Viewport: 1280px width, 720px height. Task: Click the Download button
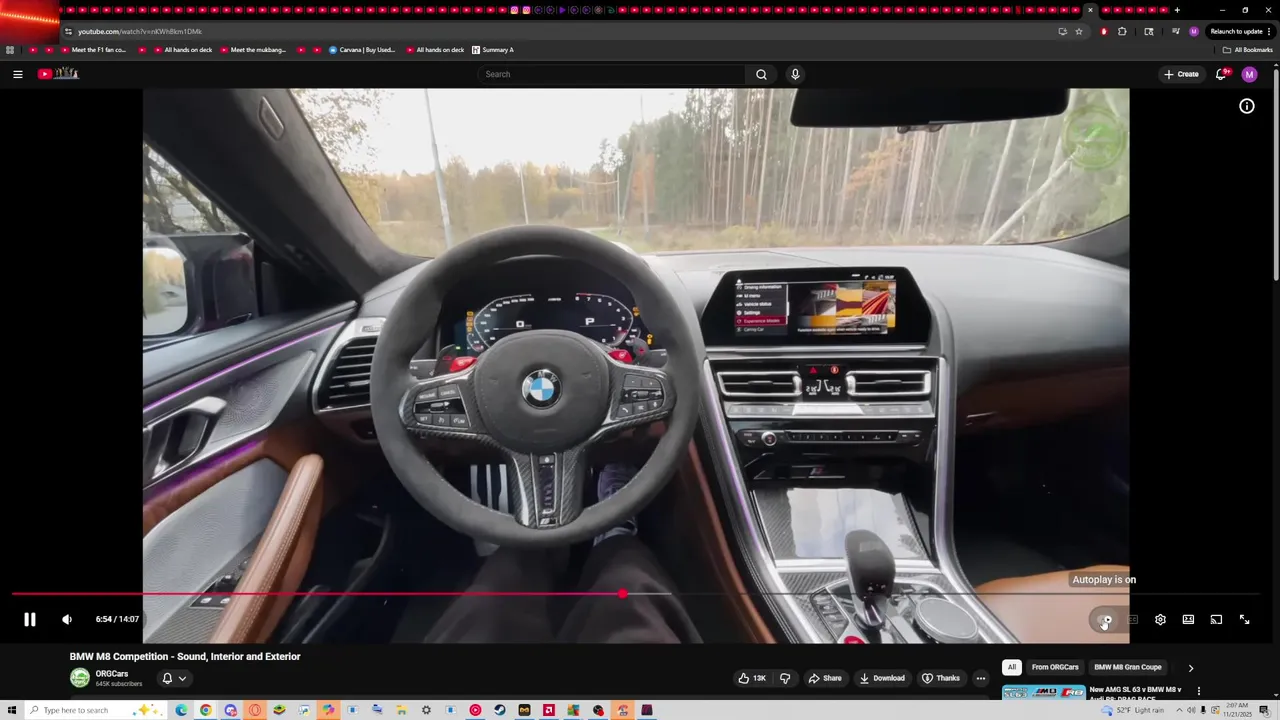point(882,678)
